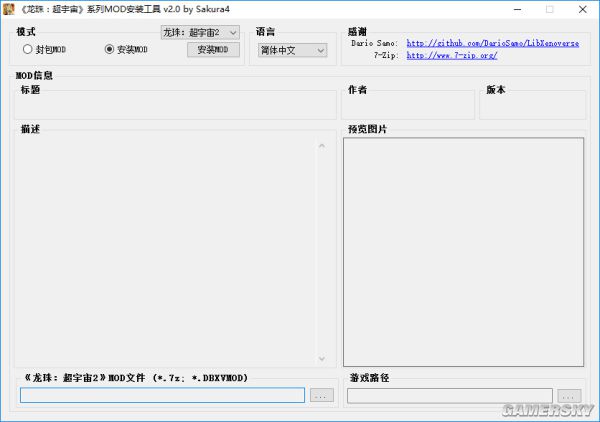Open the 简体中文 language dropdown

point(293,50)
